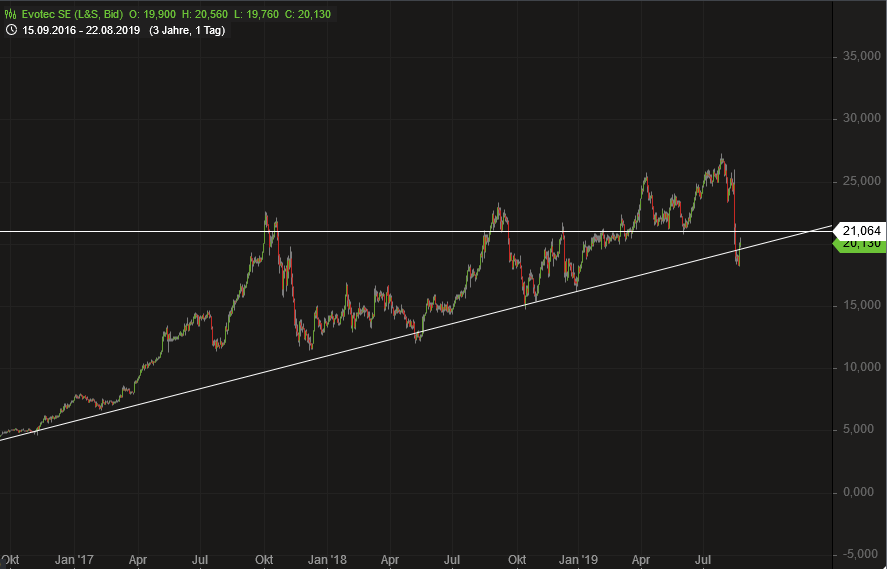The width and height of the screenshot is (887, 569).
Task: Click the Apr label after Jan '17
Action: [137, 560]
